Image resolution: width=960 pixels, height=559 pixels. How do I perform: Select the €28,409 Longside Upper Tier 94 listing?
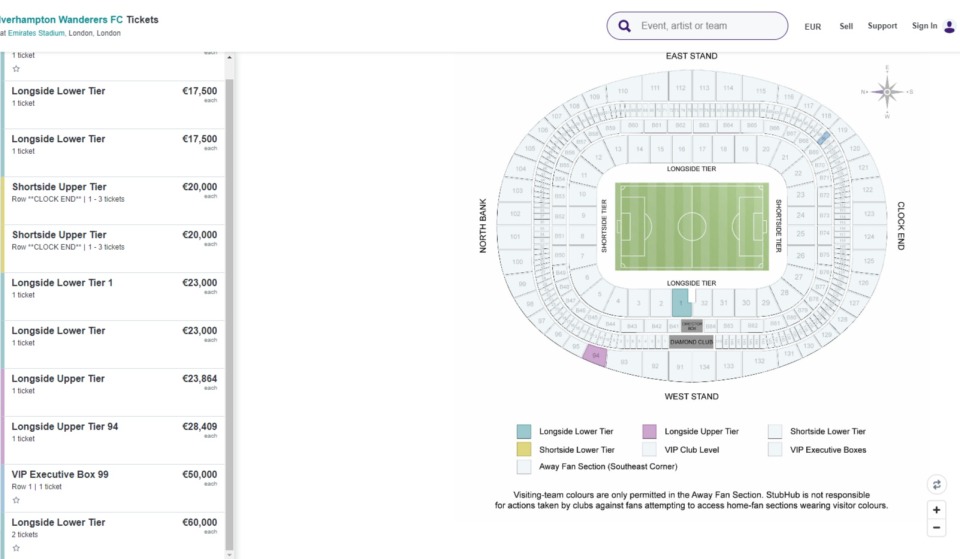pyautogui.click(x=114, y=432)
